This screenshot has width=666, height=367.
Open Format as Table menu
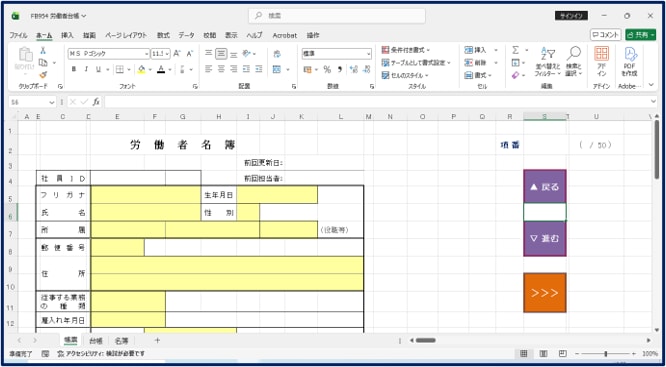point(416,63)
